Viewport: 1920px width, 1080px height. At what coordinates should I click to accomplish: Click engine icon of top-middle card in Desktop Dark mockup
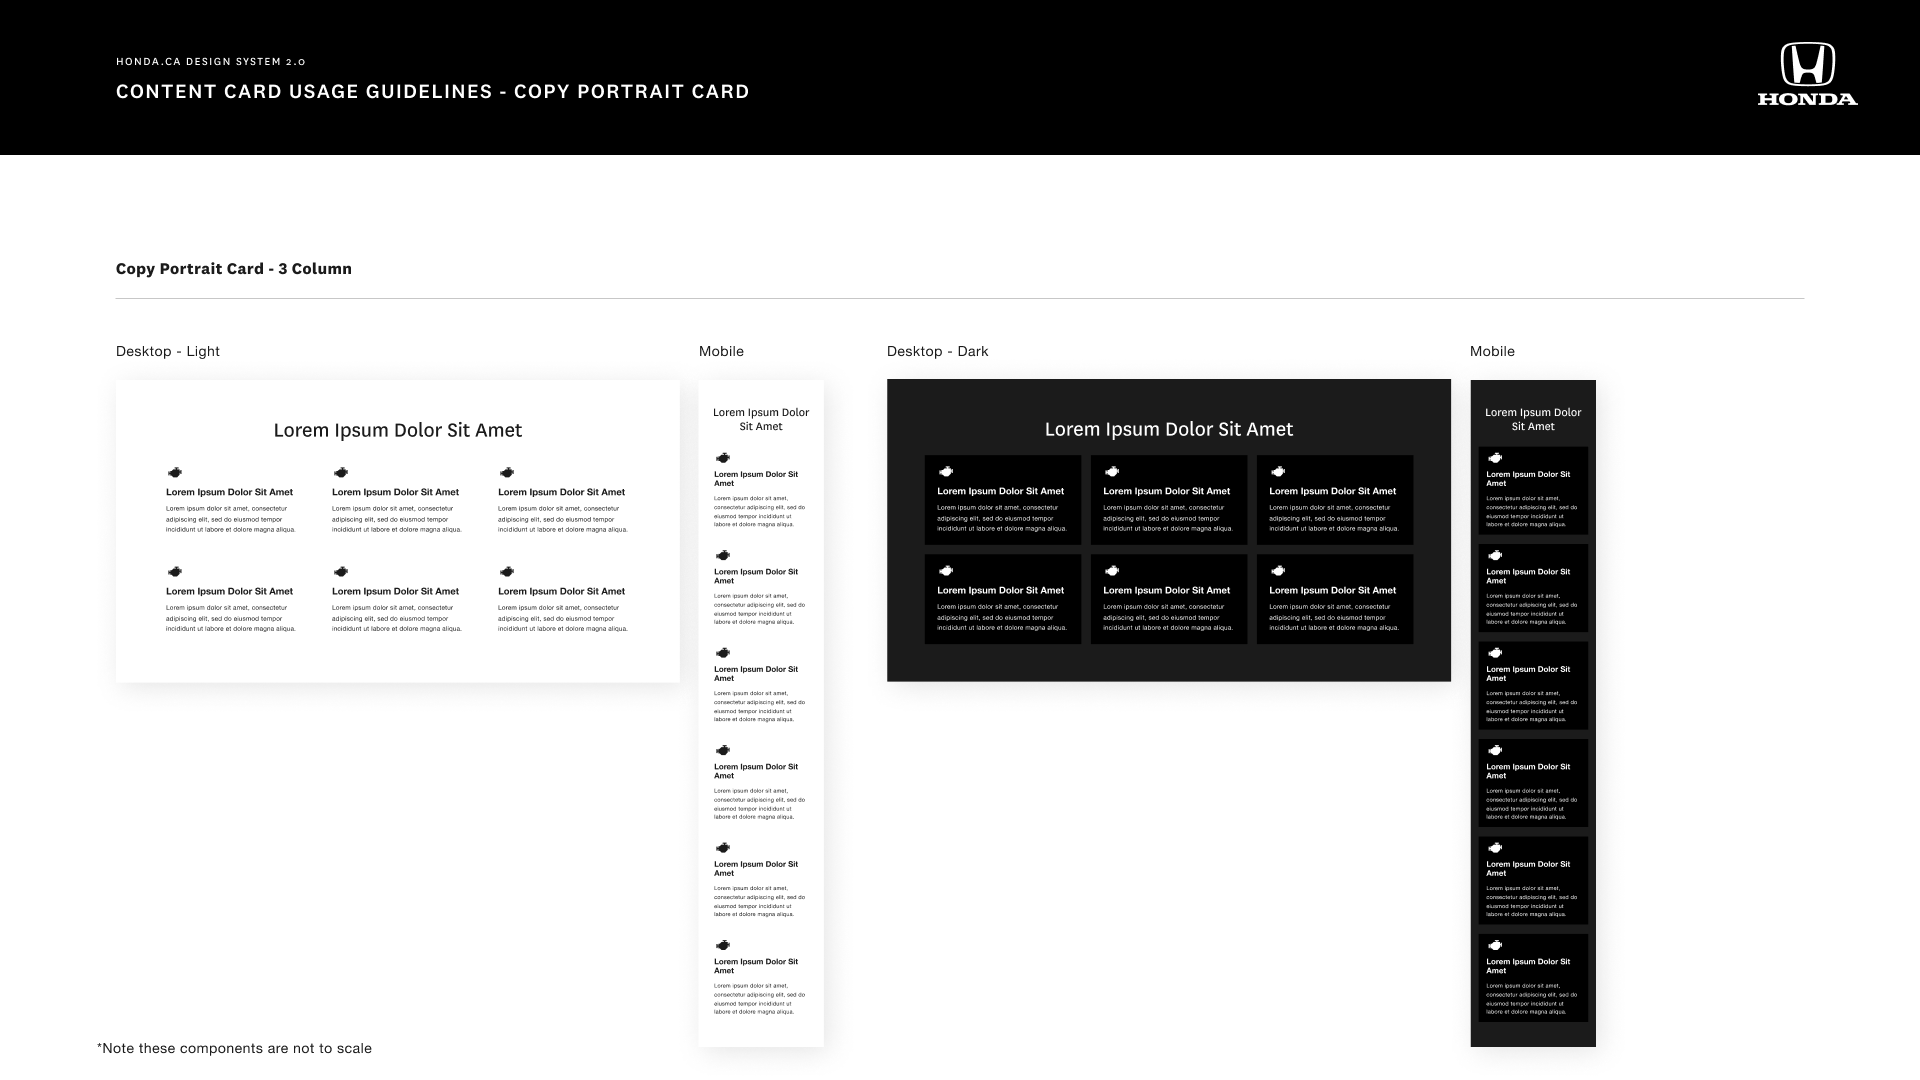[x=1111, y=471]
